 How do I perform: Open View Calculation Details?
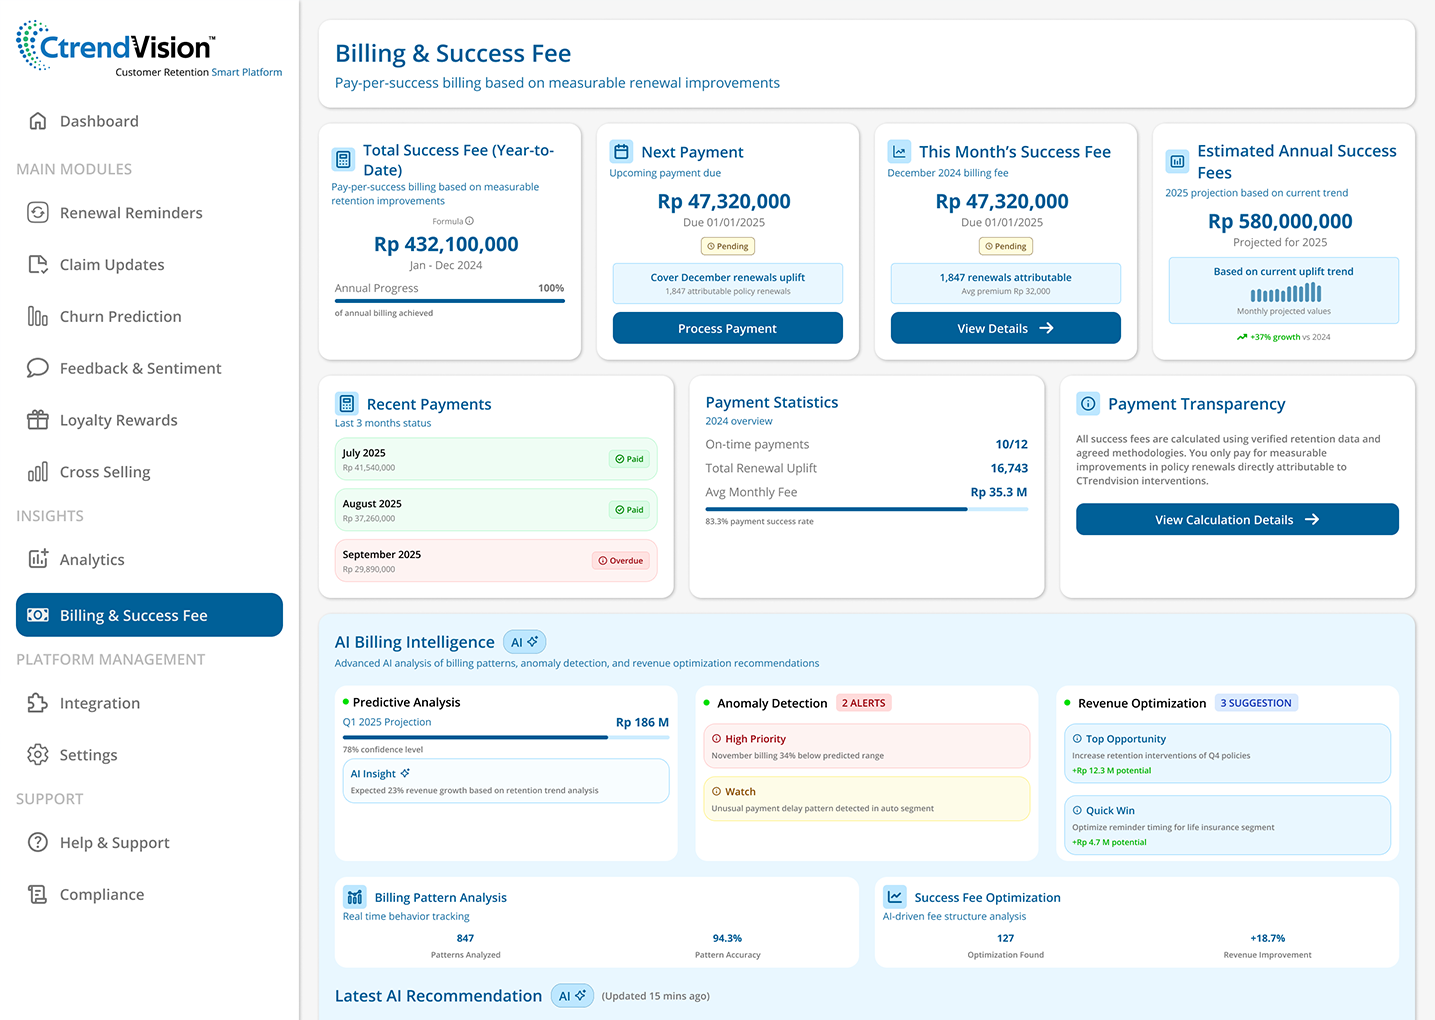[x=1236, y=520]
